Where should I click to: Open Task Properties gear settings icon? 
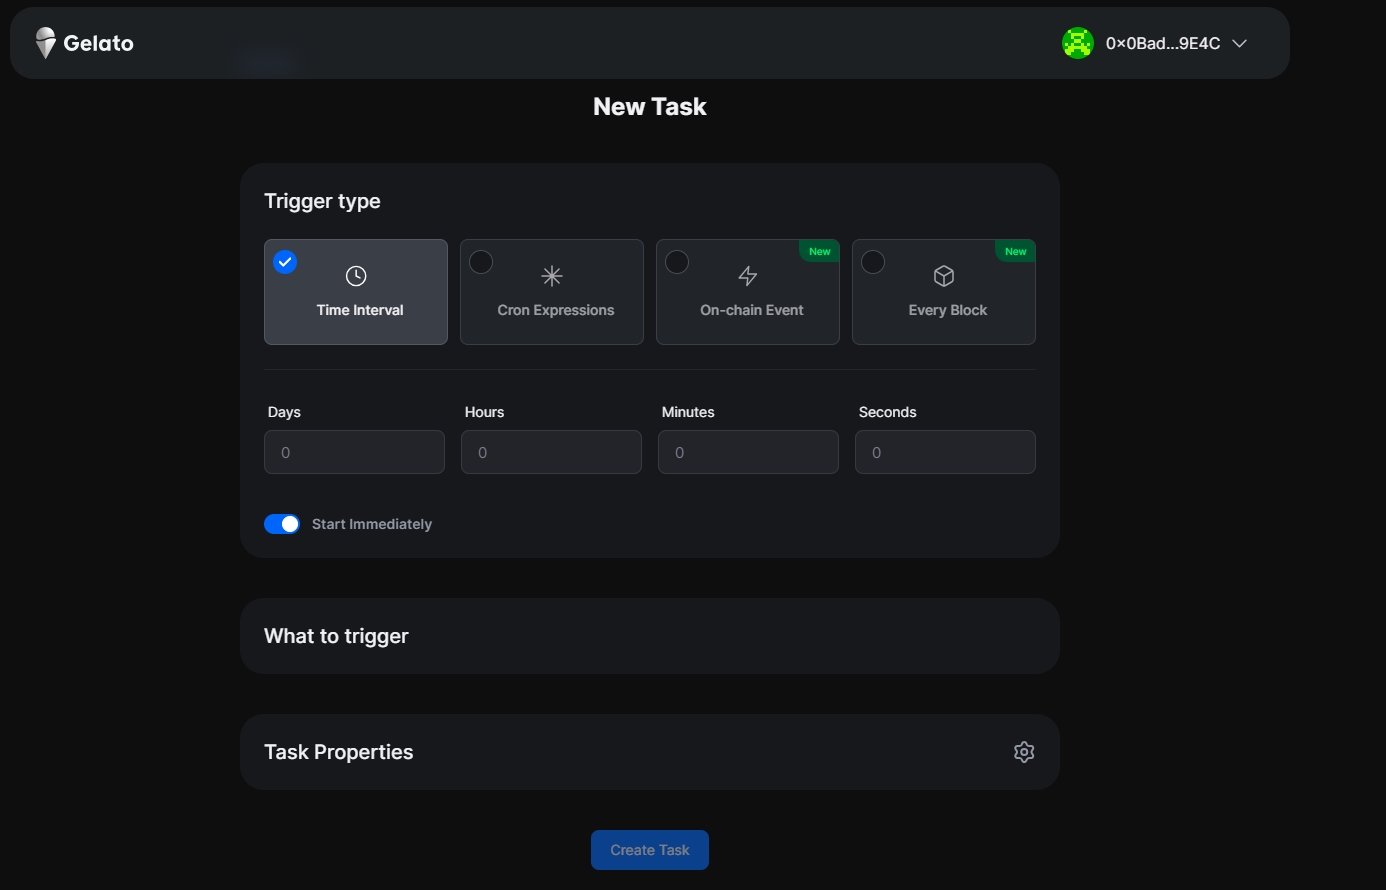[1023, 752]
